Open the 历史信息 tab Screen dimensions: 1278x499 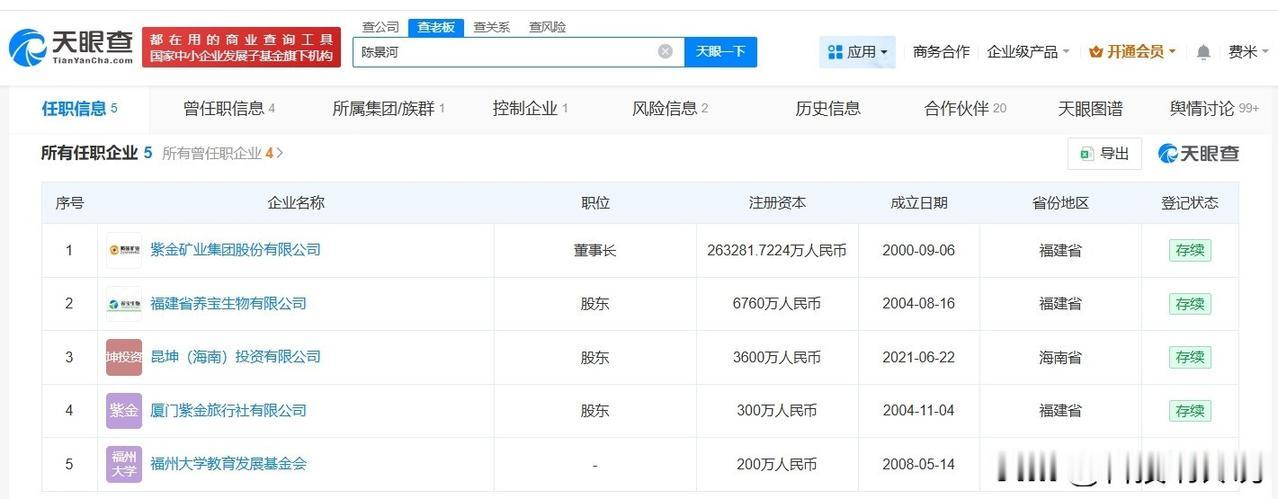click(x=827, y=108)
